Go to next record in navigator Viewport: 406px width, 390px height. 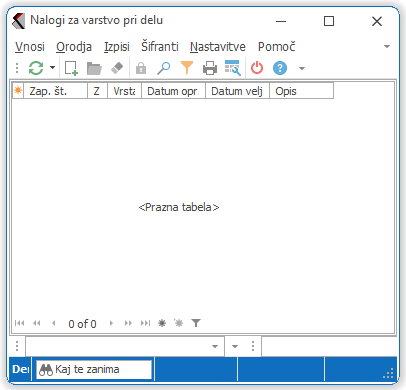(111, 323)
